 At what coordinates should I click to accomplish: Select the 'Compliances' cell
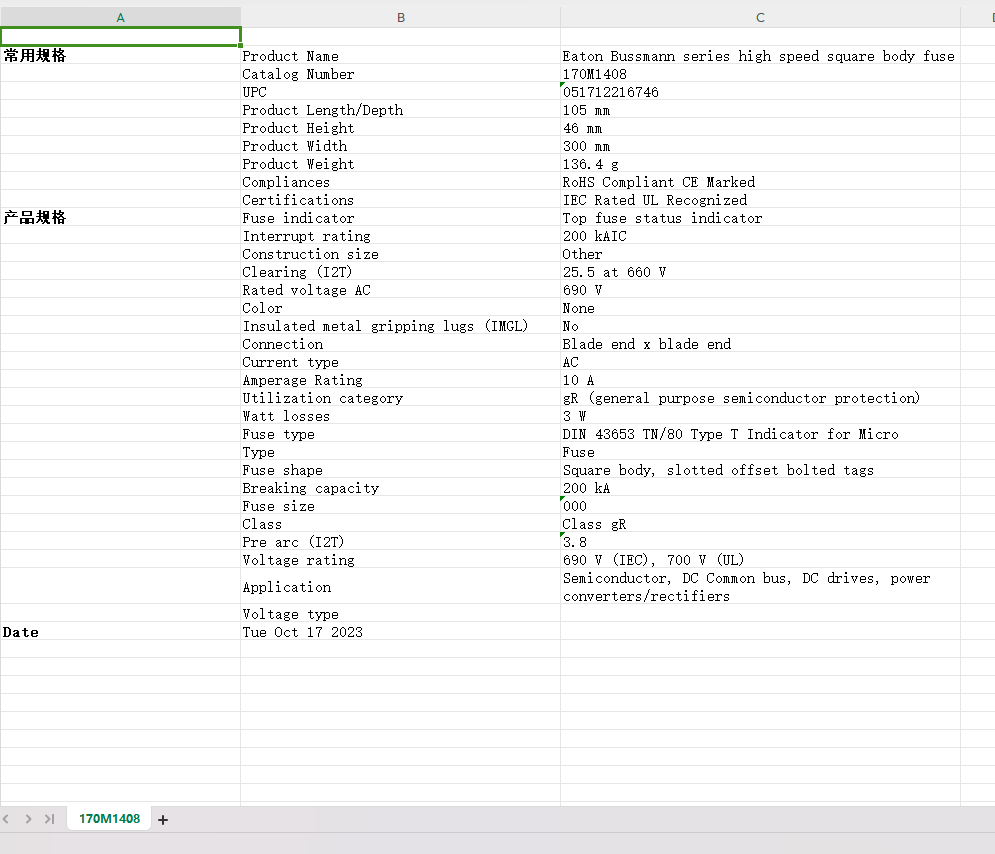[x=400, y=182]
